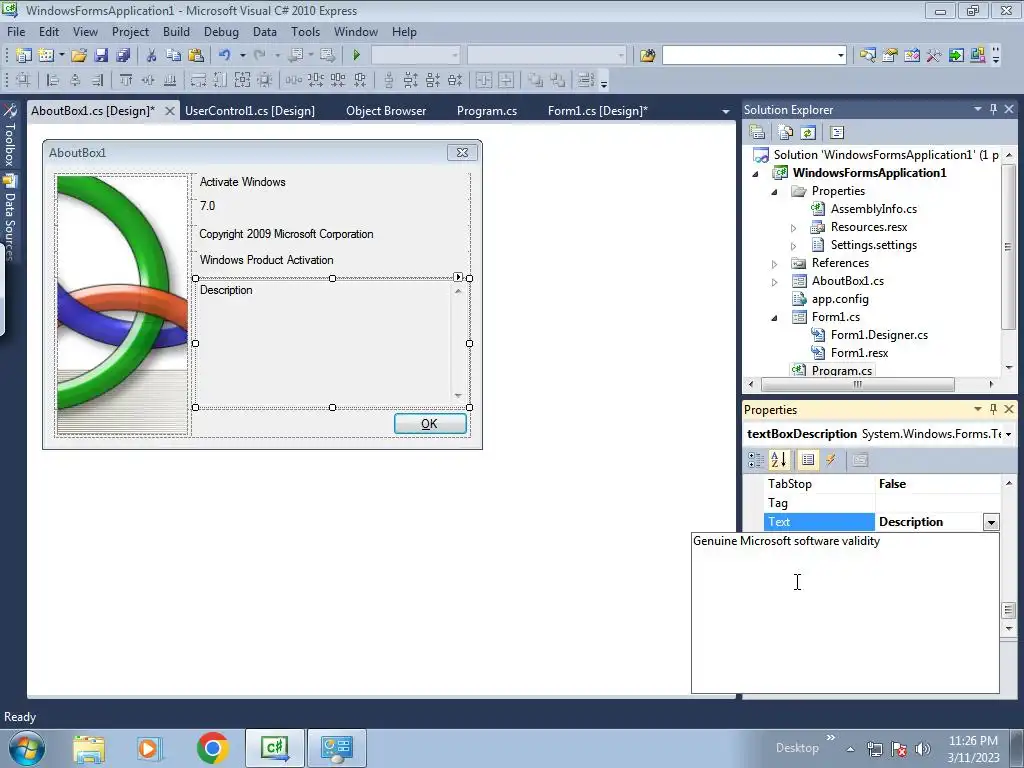
Task: Select app.config in Solution Explorer
Action: (840, 299)
